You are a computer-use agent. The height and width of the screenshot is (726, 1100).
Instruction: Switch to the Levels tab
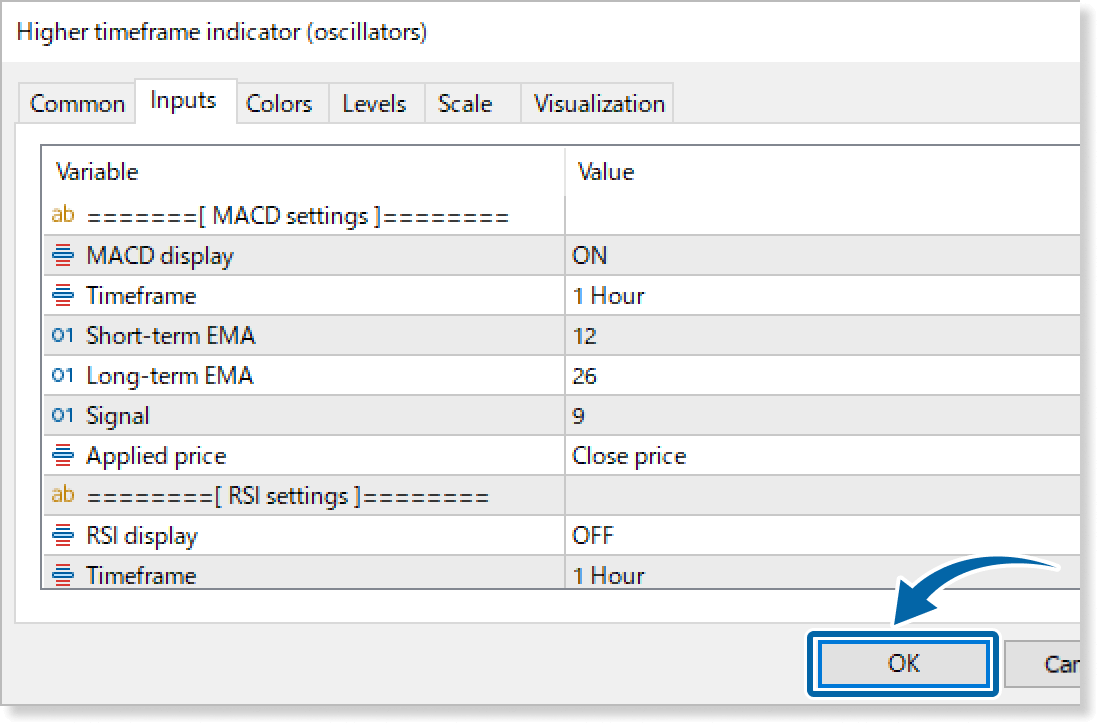coord(374,104)
